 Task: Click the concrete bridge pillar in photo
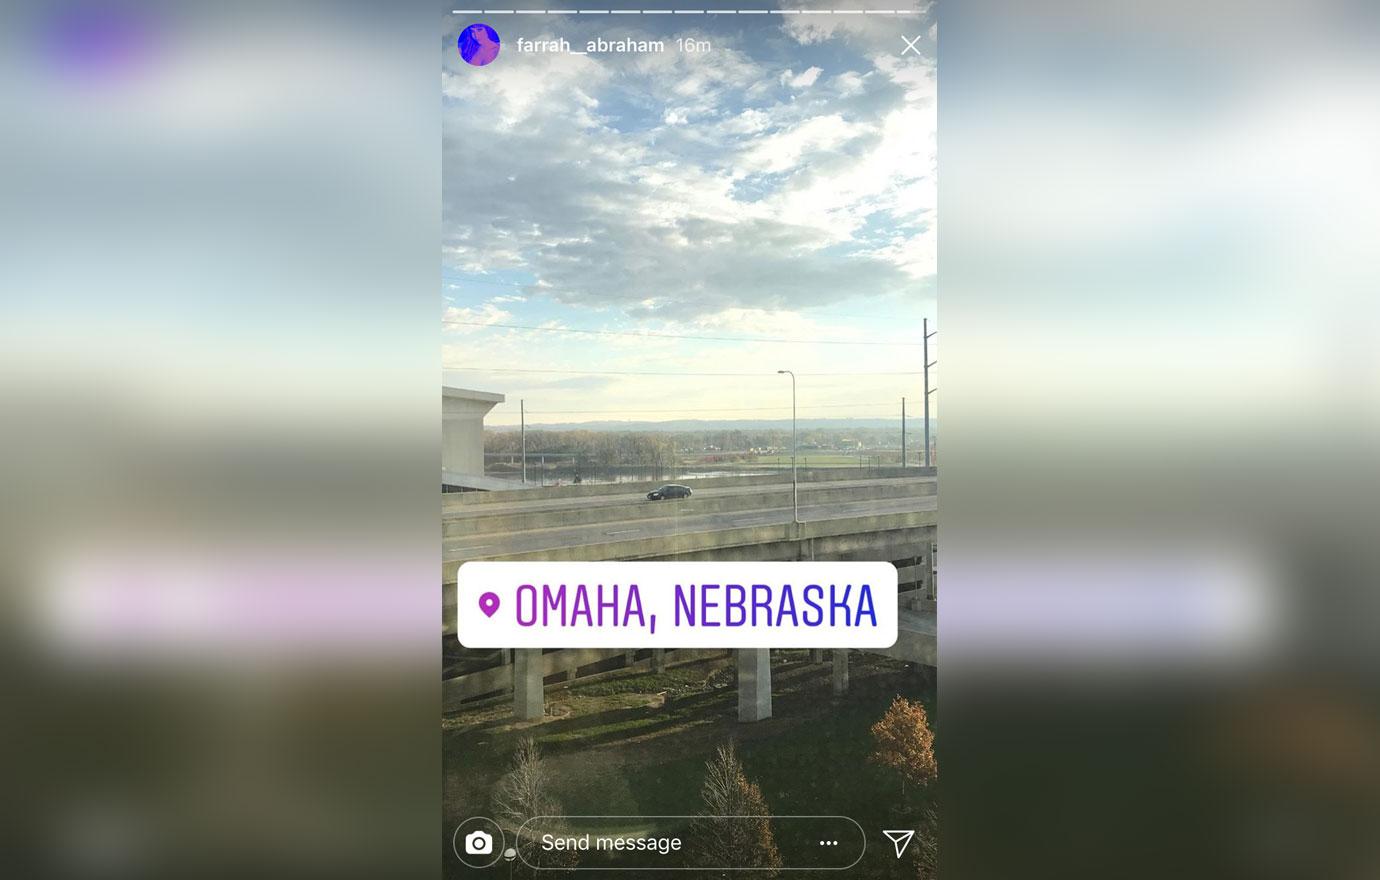754,685
